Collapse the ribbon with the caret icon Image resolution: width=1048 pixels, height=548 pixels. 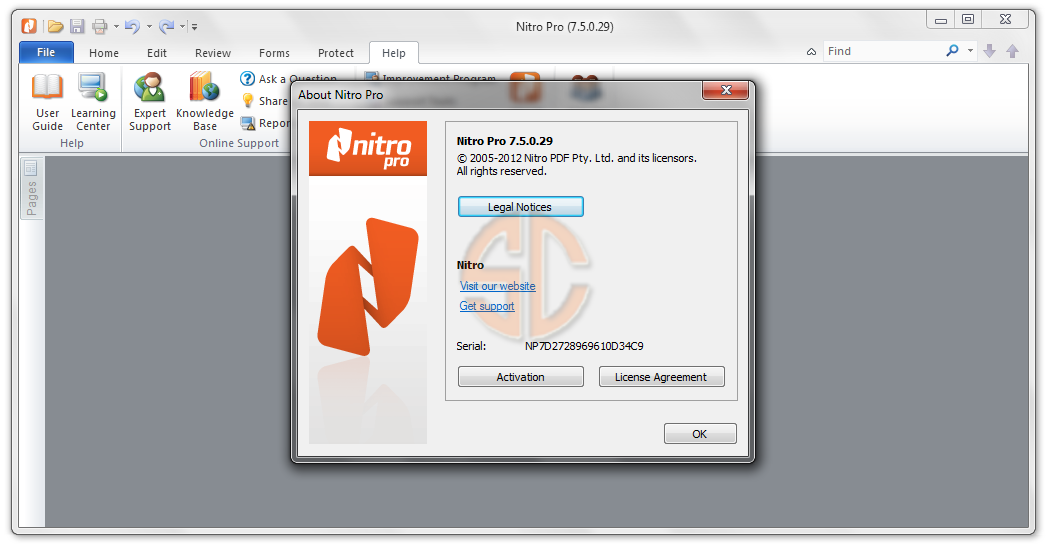point(811,51)
